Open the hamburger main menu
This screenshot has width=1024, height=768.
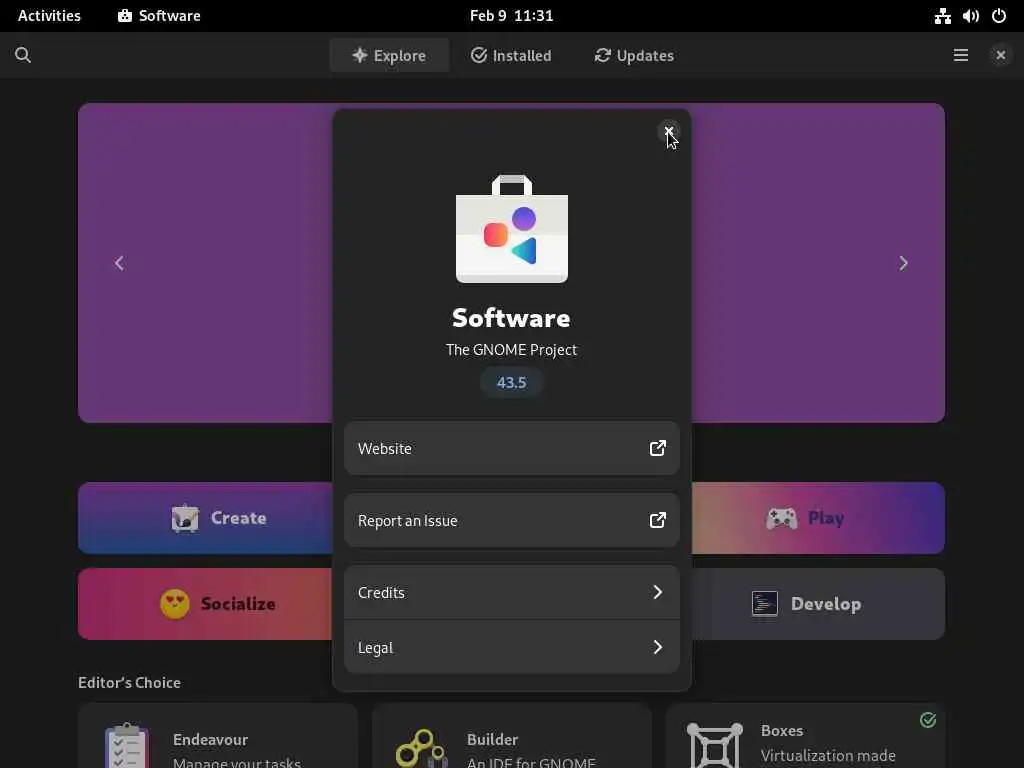click(961, 56)
